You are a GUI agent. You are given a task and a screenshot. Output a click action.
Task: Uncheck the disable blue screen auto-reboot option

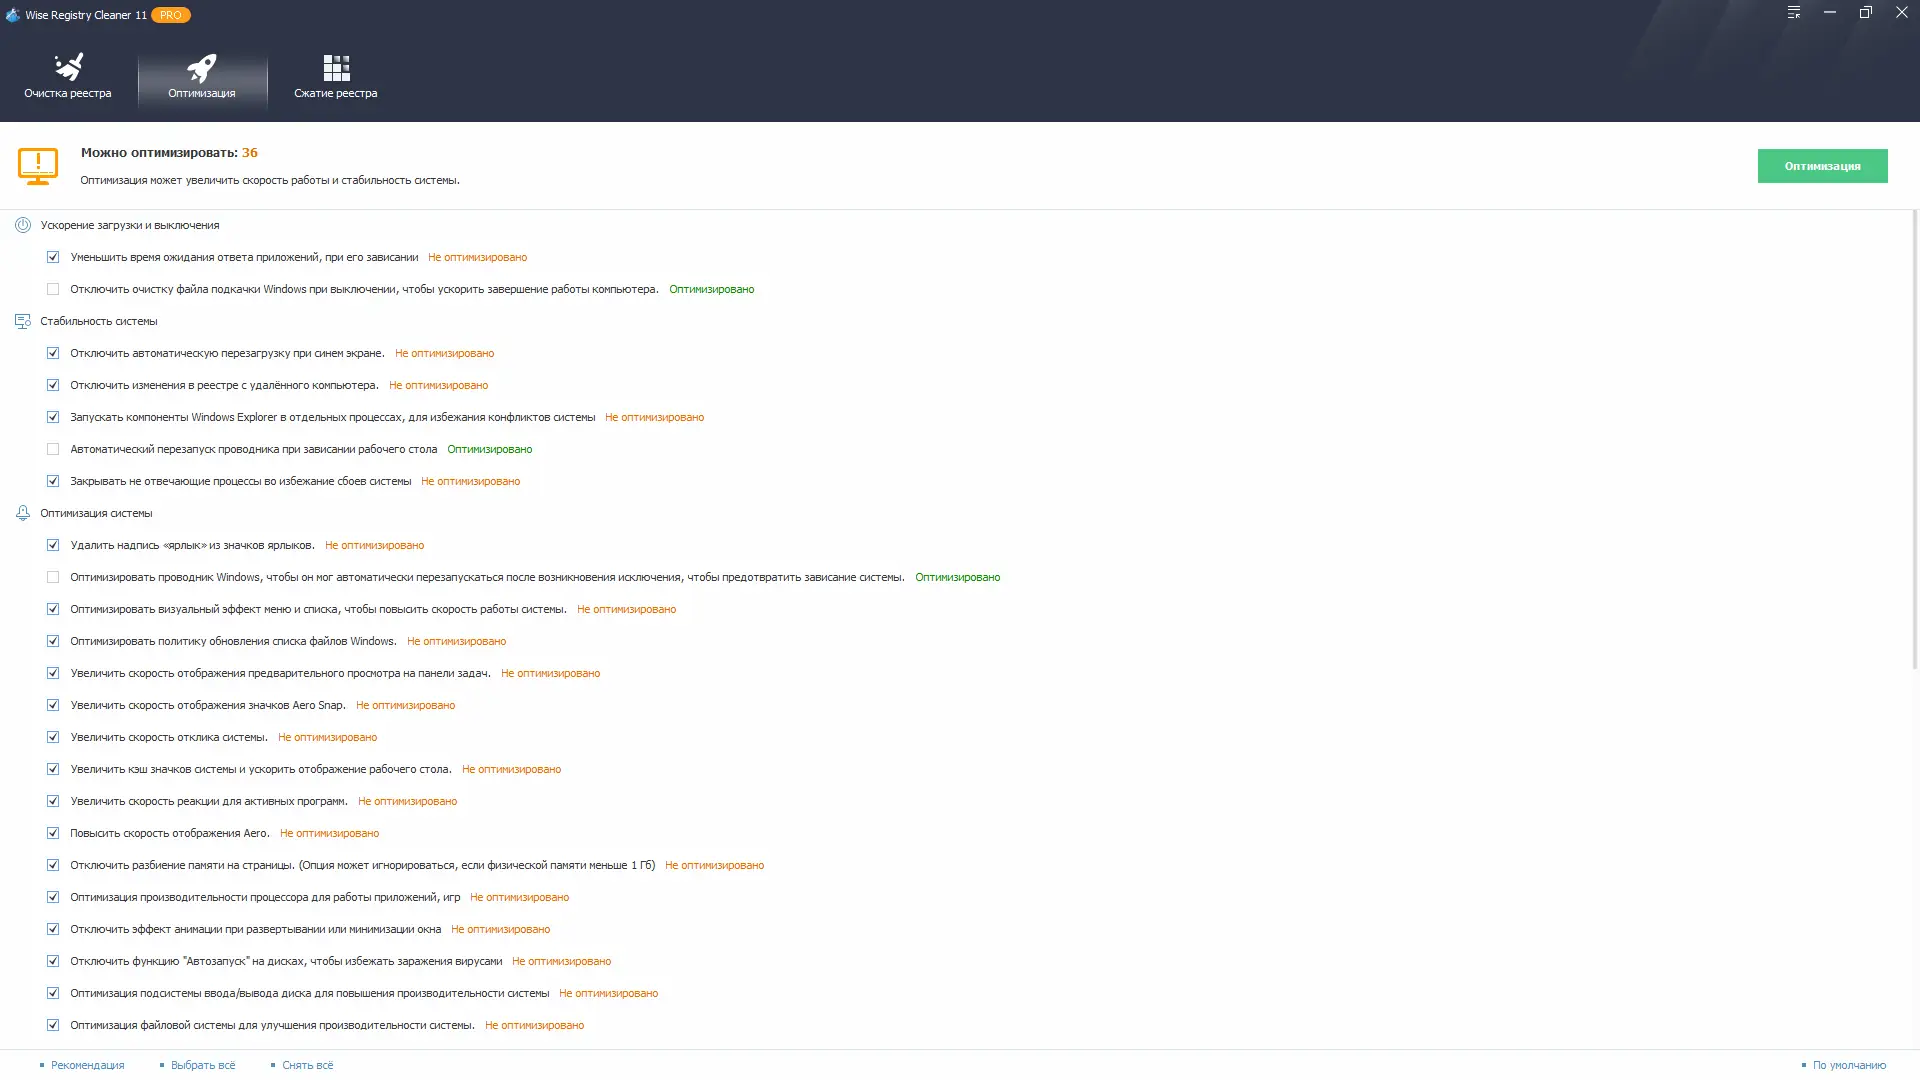tap(53, 353)
